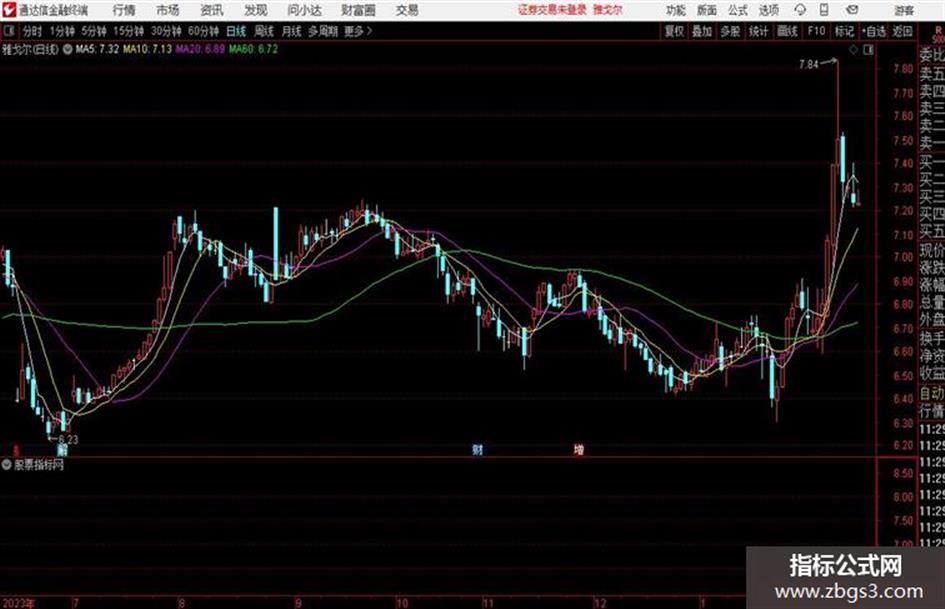Switch to the 5分钟 period tab
Screen dimensions: 945x609
(x=94, y=31)
